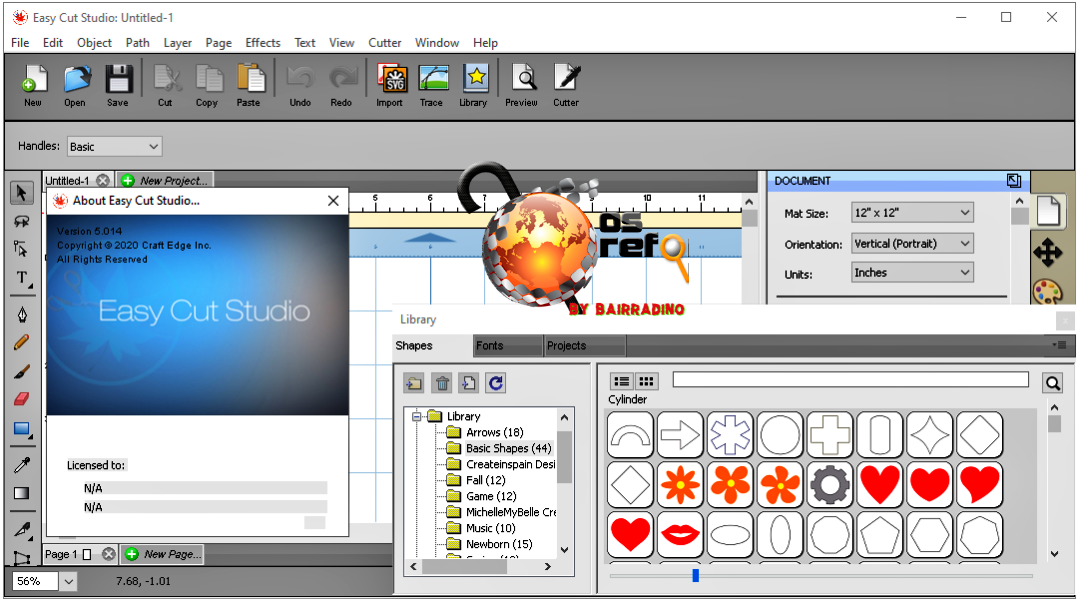The height and width of the screenshot is (599, 1080).
Task: Close the About Easy Cut Studio dialog
Action: point(333,200)
